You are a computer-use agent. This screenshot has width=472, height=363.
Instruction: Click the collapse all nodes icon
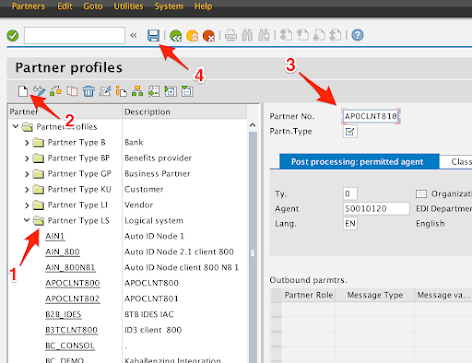tap(187, 91)
